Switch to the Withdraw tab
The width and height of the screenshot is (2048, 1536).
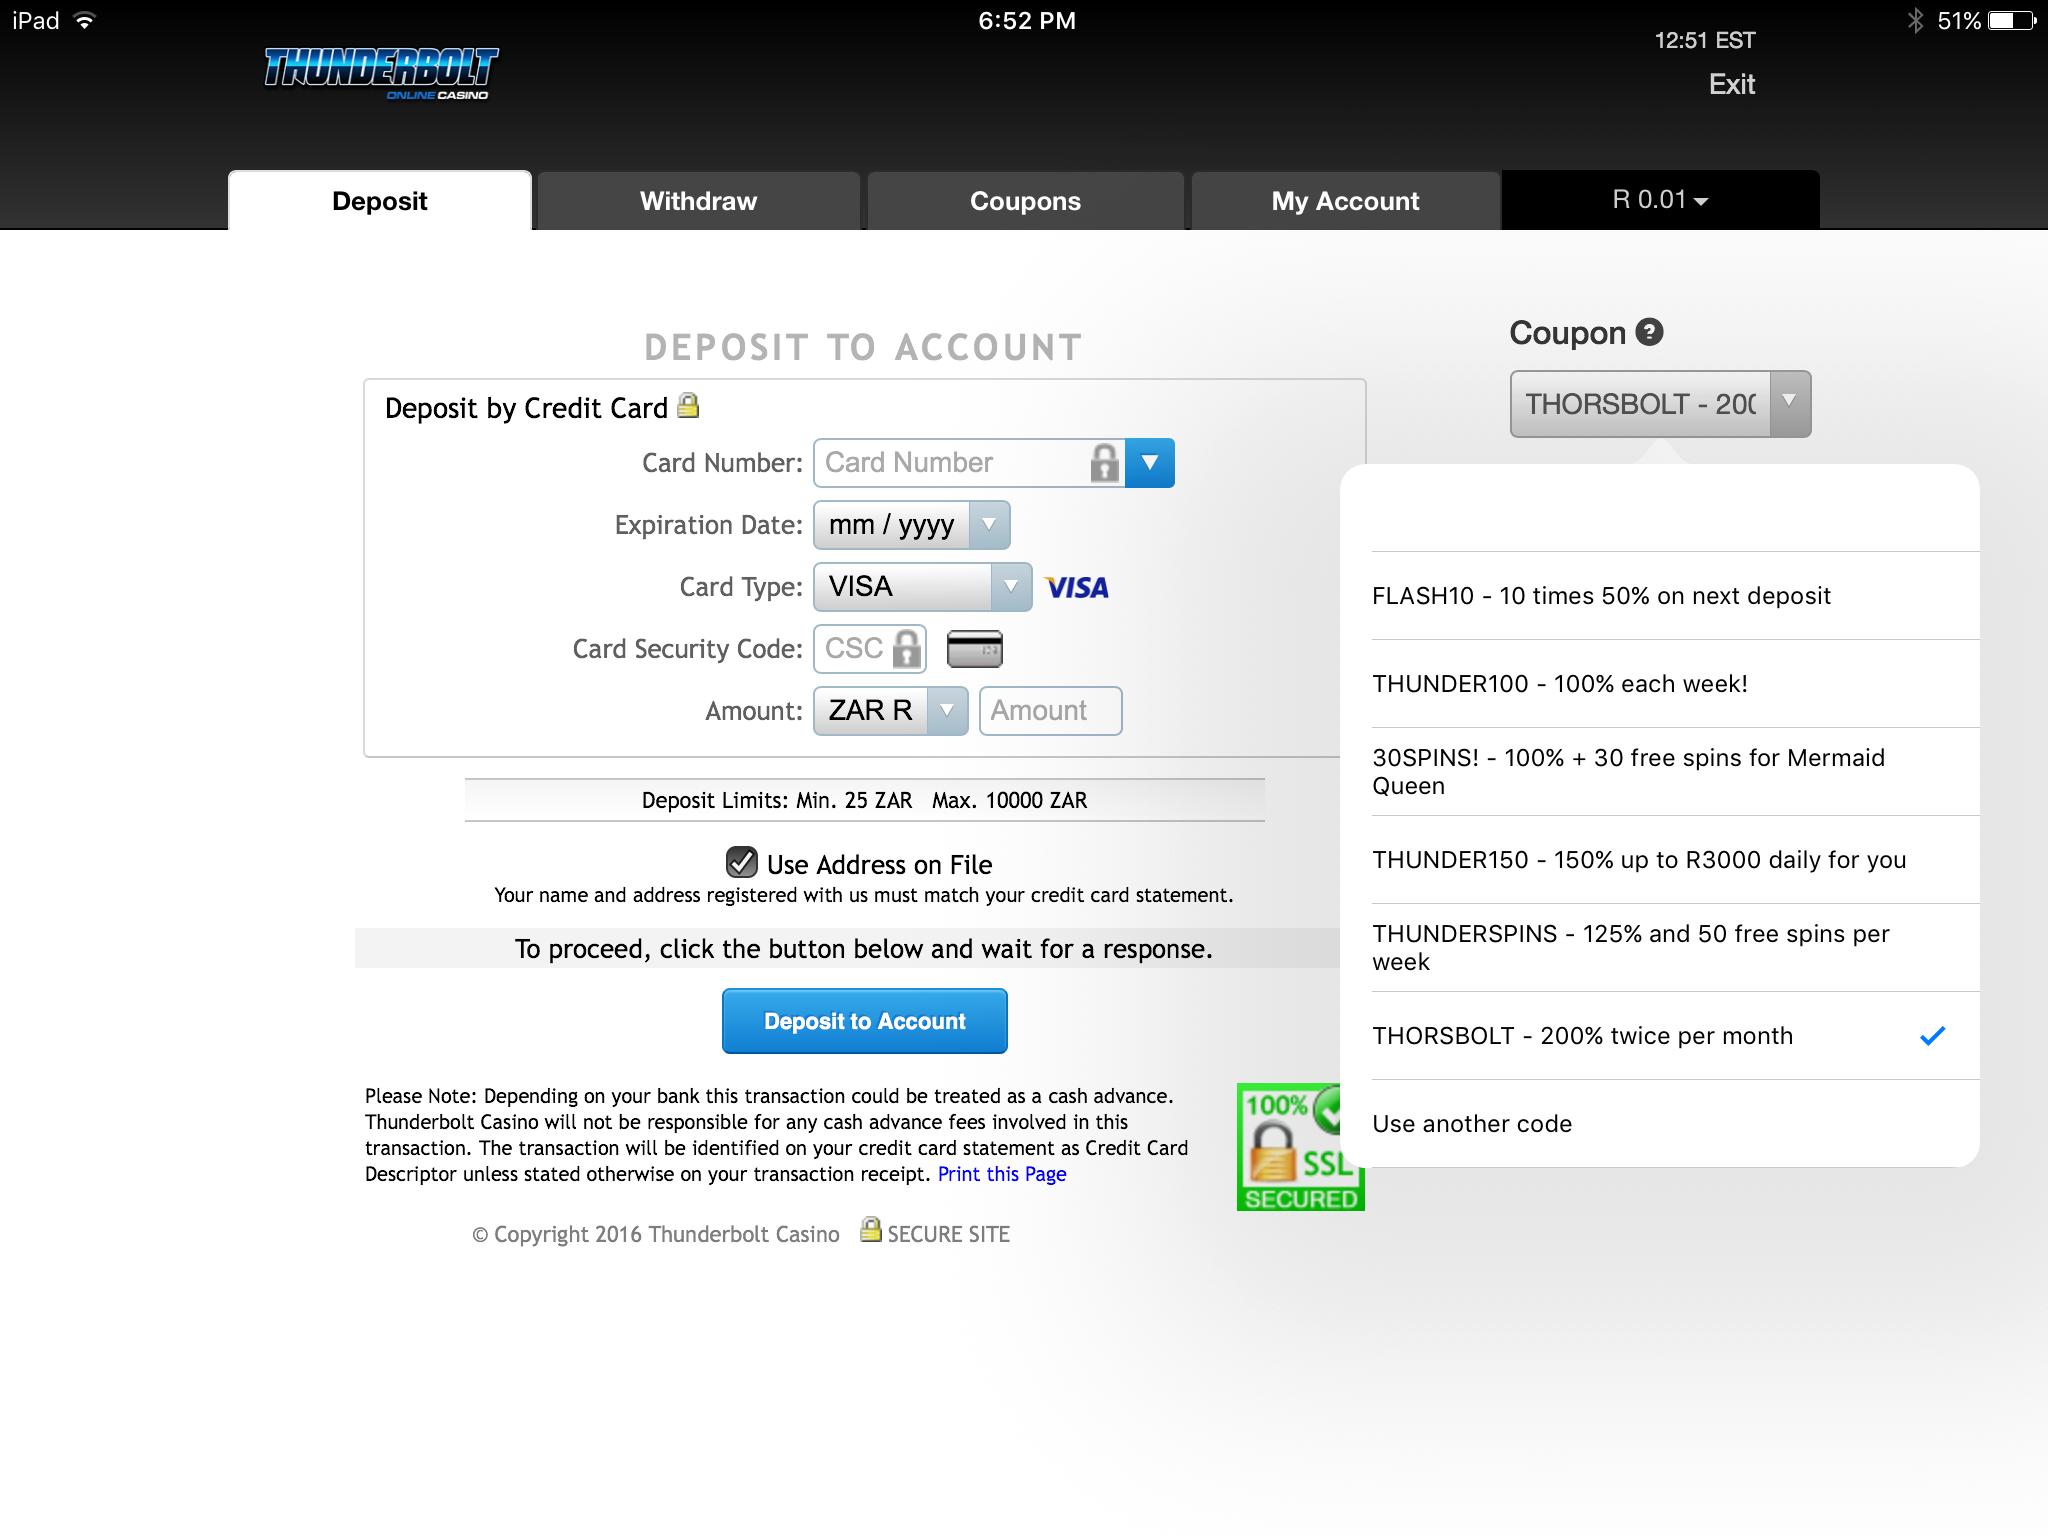click(x=699, y=201)
